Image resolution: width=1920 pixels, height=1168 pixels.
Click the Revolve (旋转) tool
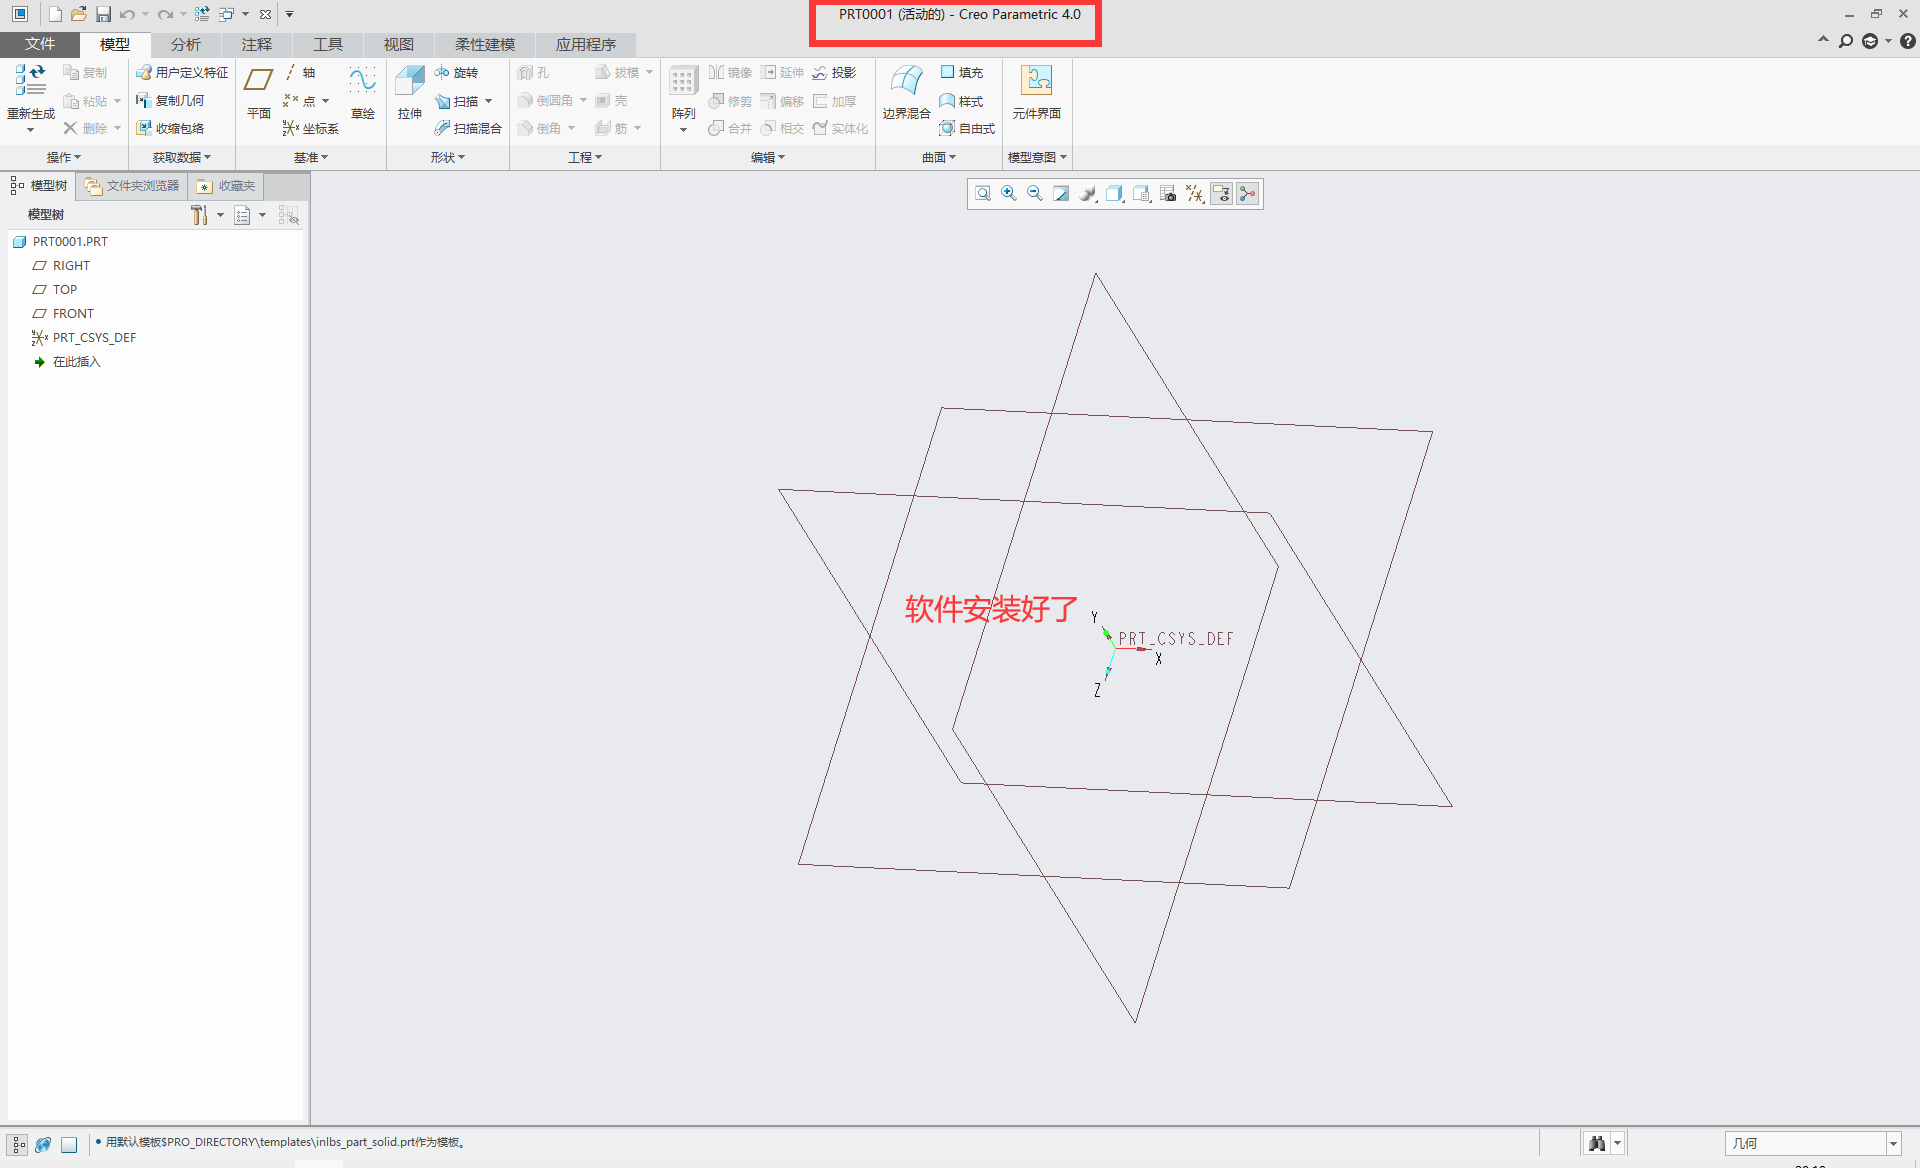click(x=457, y=73)
